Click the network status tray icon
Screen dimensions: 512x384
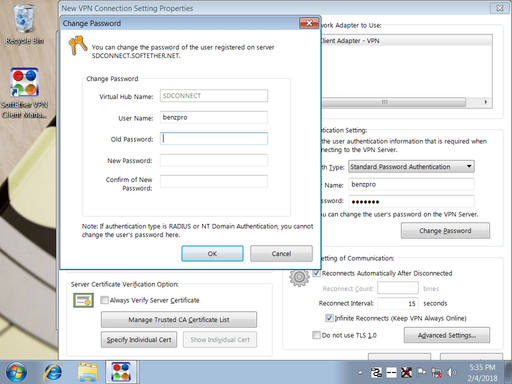coord(436,373)
